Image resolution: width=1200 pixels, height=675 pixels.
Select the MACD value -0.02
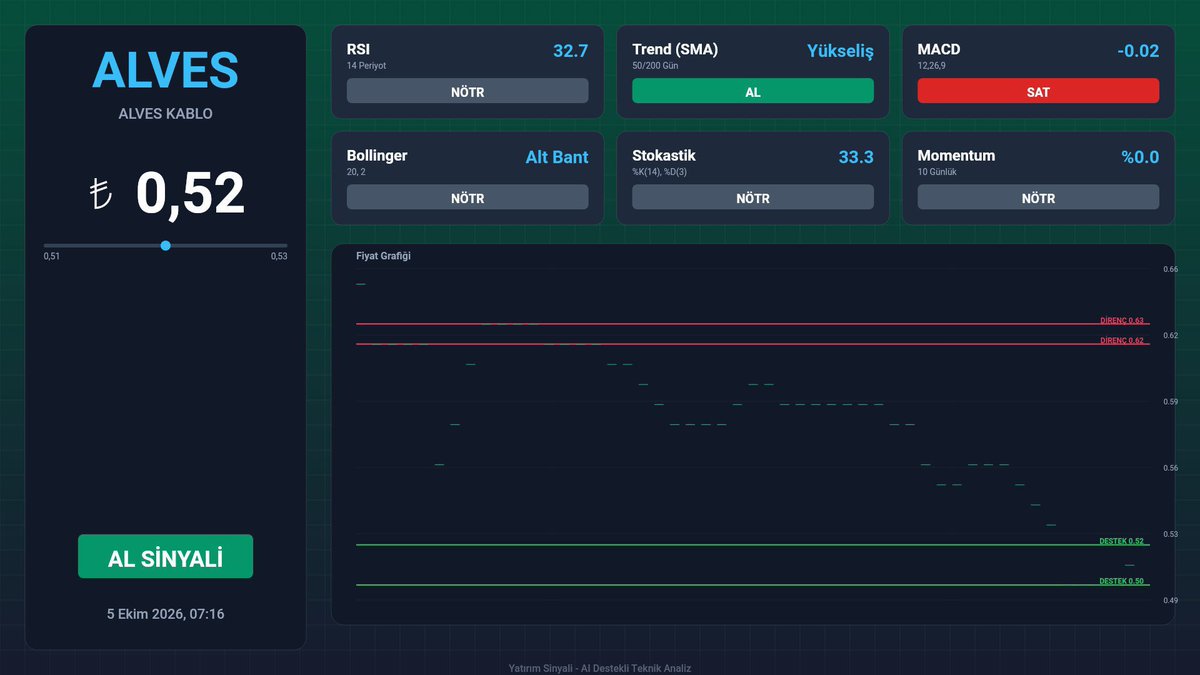[x=1140, y=50]
